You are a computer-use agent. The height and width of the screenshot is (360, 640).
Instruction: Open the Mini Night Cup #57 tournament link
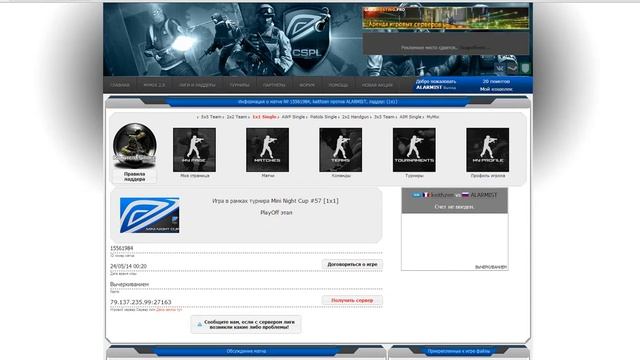(305, 201)
